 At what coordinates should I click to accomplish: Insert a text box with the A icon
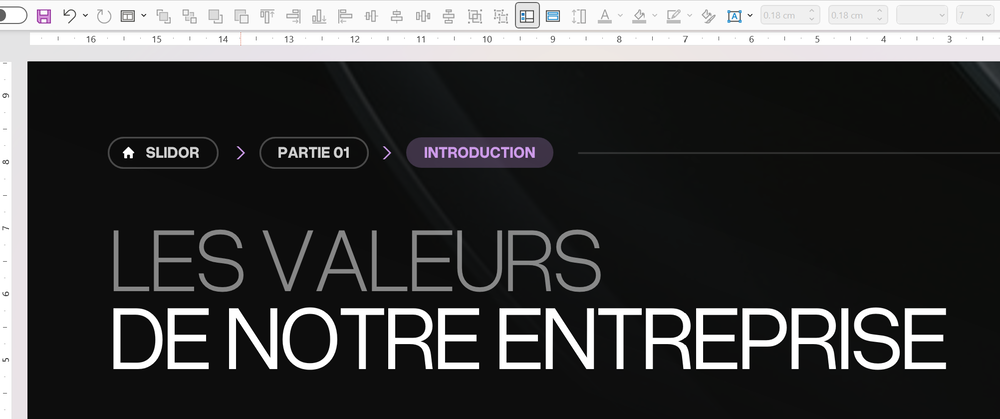(x=734, y=16)
